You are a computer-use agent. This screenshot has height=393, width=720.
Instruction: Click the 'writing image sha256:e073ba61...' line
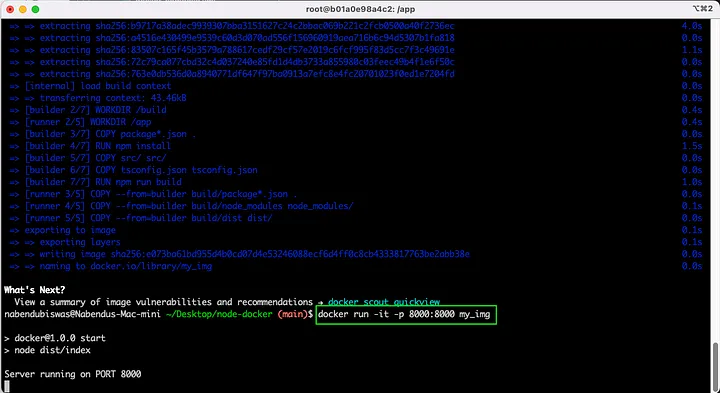239,254
